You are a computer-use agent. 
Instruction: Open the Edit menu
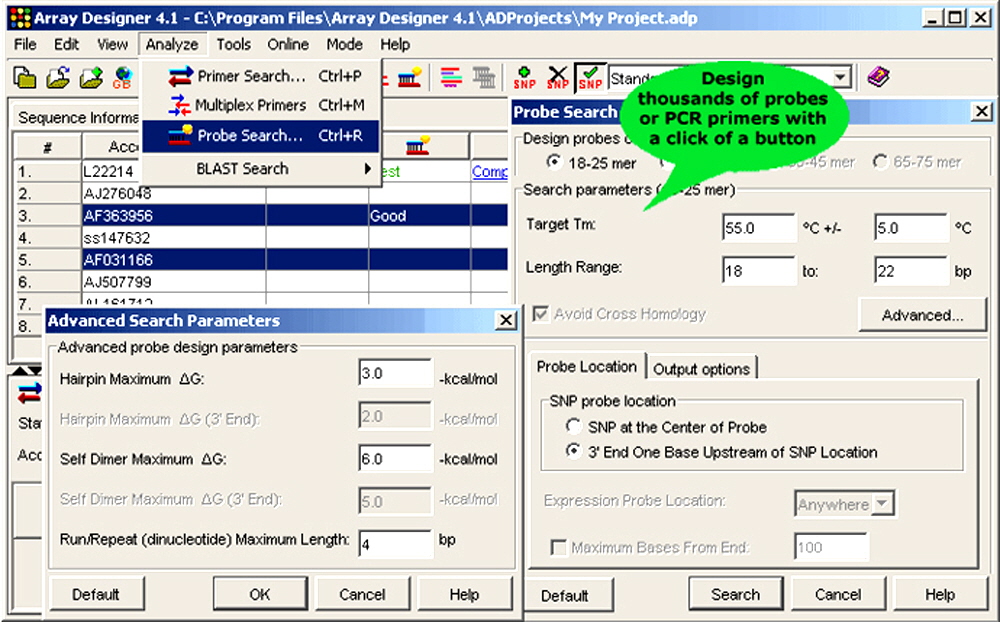pyautogui.click(x=66, y=44)
